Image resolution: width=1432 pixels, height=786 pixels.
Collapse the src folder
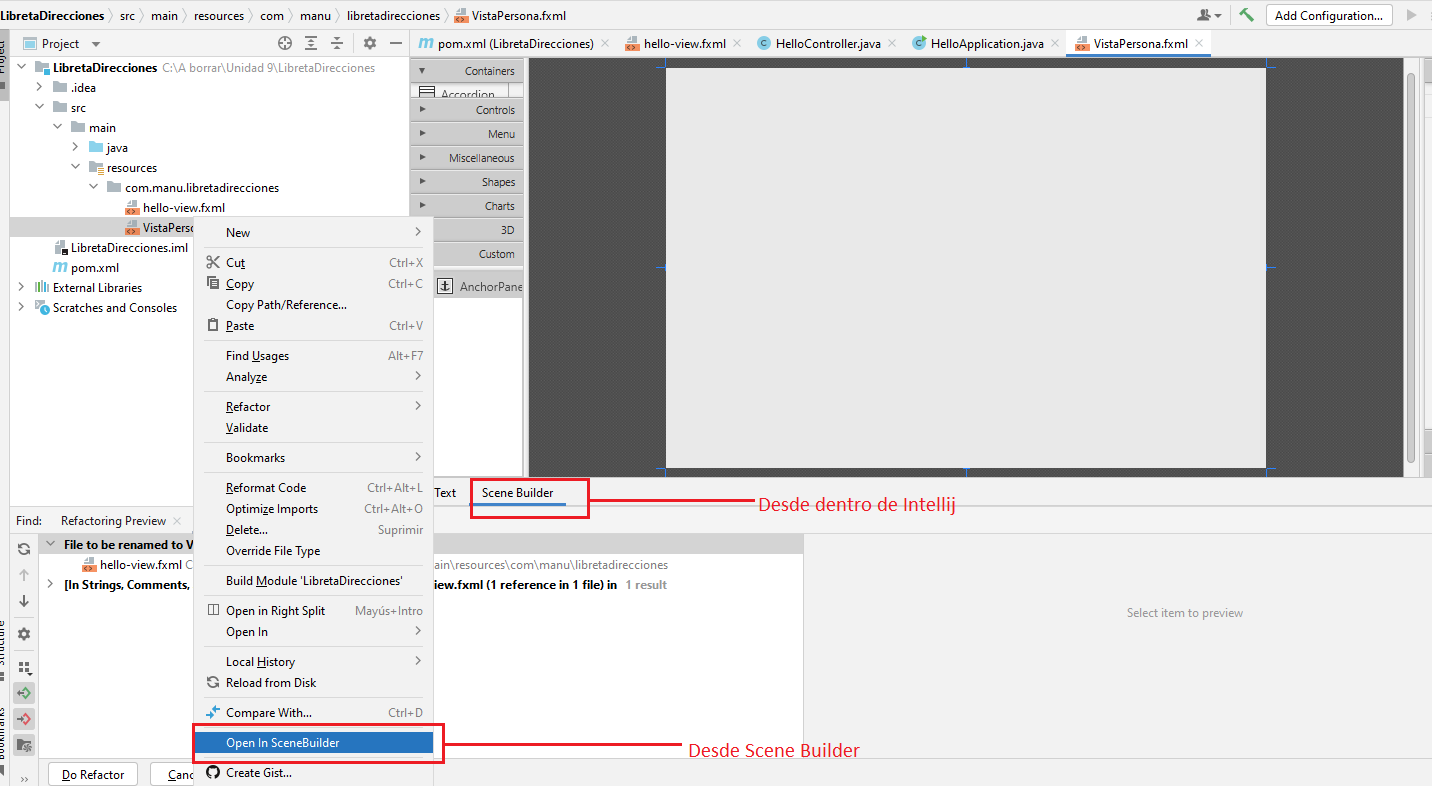pyautogui.click(x=40, y=108)
